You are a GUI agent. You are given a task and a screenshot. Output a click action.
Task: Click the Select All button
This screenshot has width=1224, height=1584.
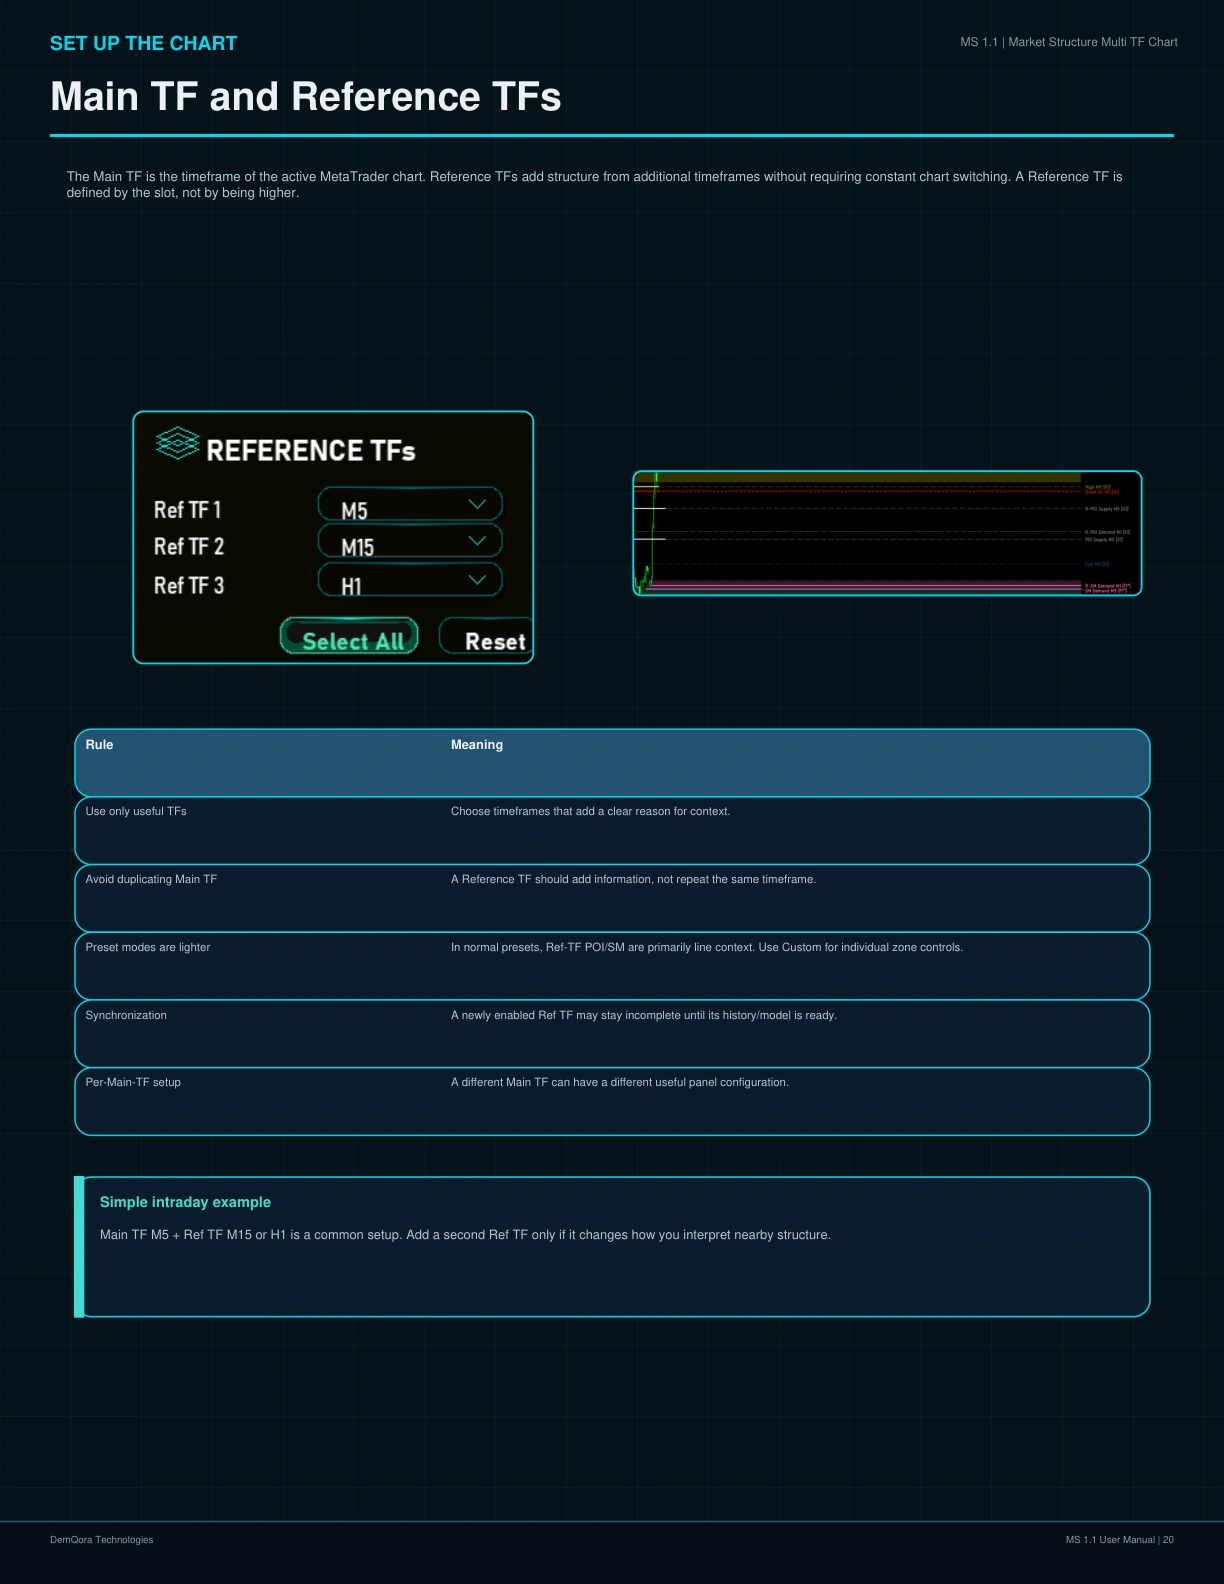[348, 637]
